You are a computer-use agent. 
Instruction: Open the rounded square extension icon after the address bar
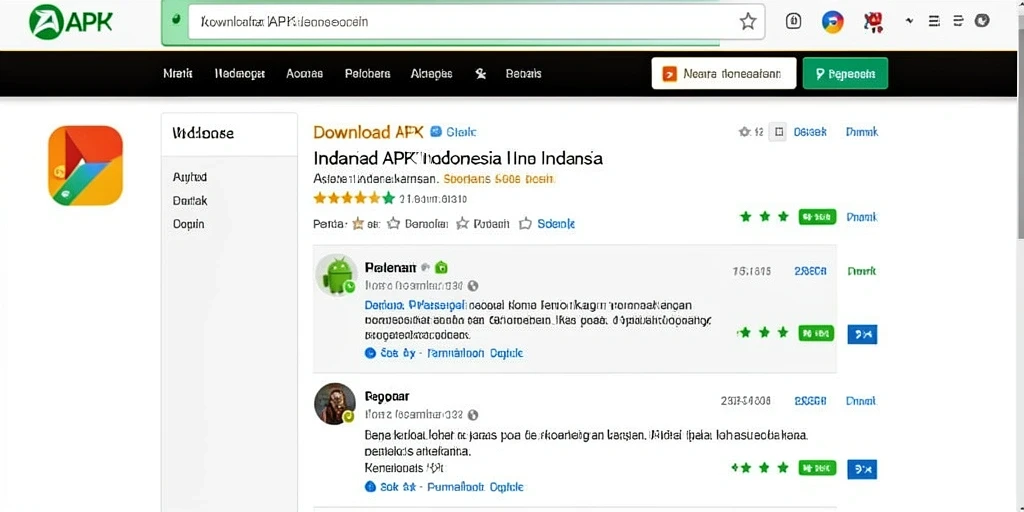pyautogui.click(x=793, y=22)
